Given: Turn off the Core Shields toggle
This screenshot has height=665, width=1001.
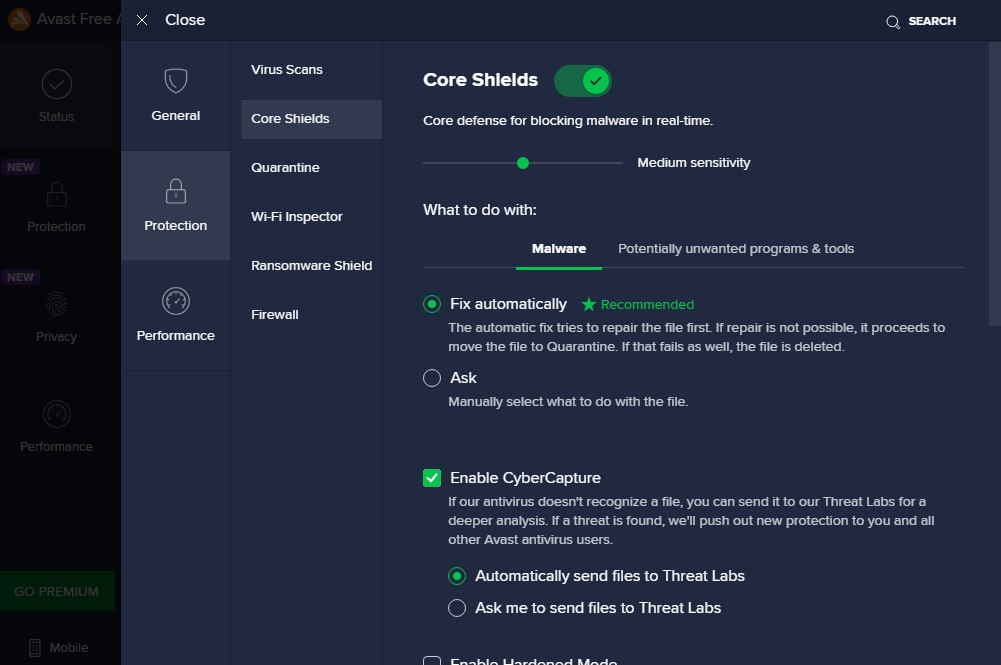Looking at the screenshot, I should click(583, 81).
